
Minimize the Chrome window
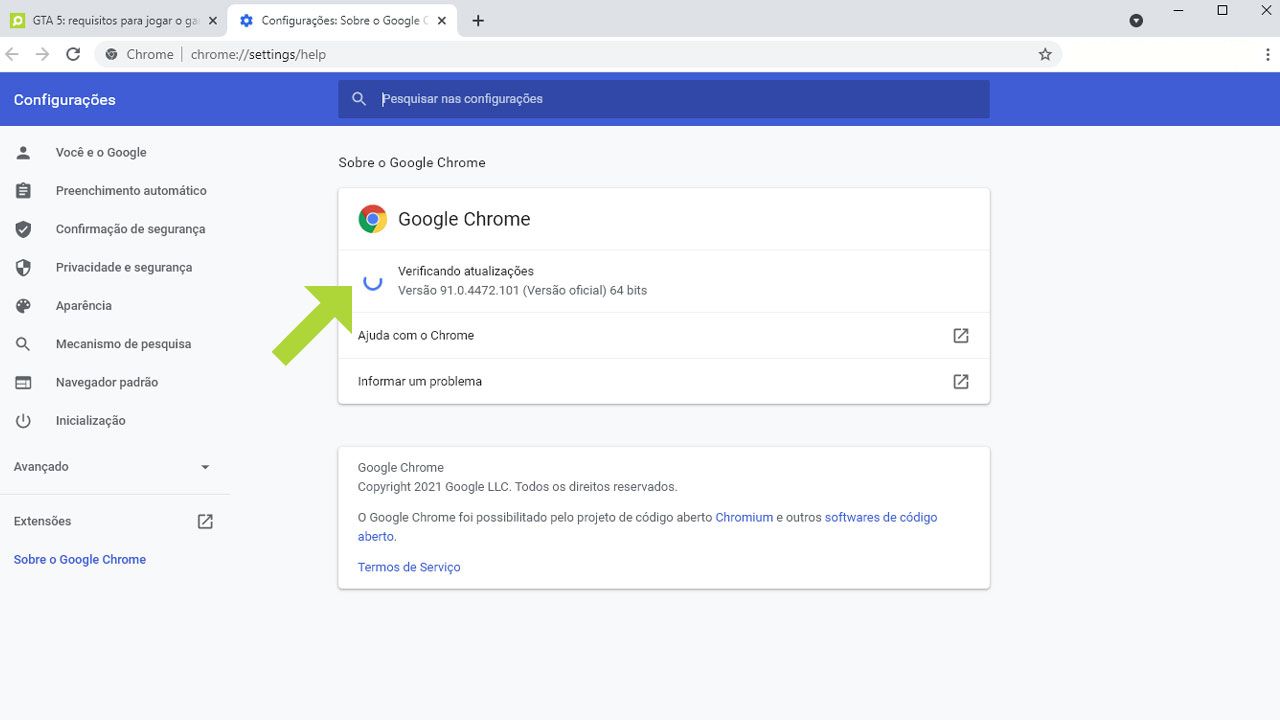pyautogui.click(x=1176, y=10)
